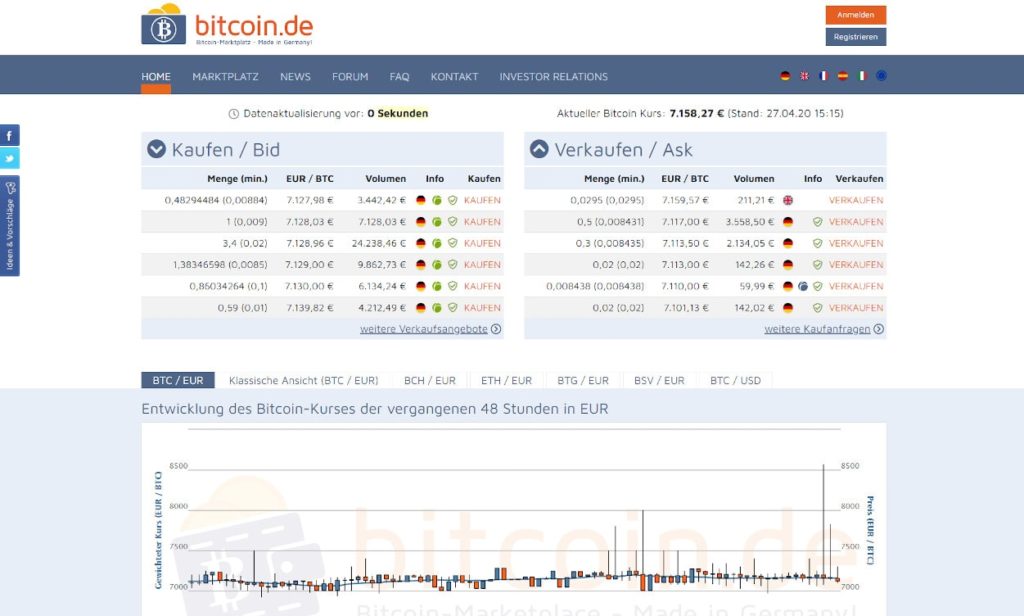Switch site language to Spanish flag
This screenshot has width=1024, height=616.
(x=843, y=76)
